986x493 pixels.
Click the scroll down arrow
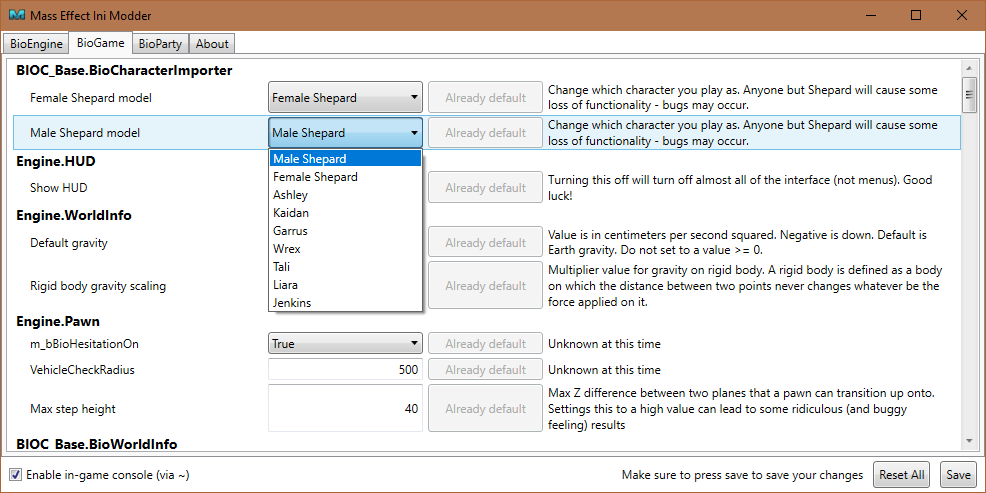[969, 443]
